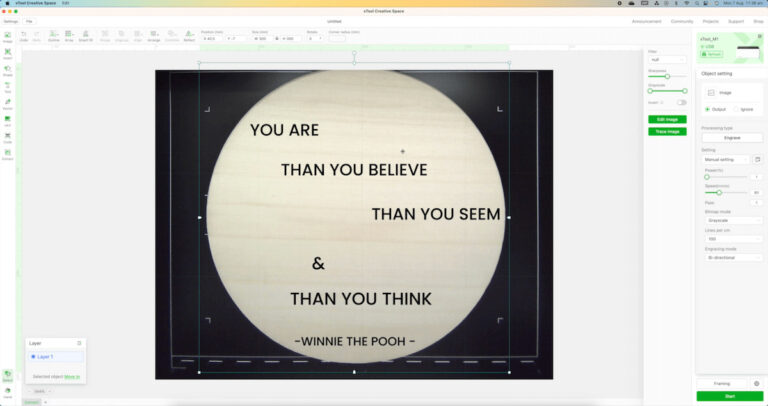Open the Engraving mode Bi-directional dropdown
The width and height of the screenshot is (768, 406).
733,257
